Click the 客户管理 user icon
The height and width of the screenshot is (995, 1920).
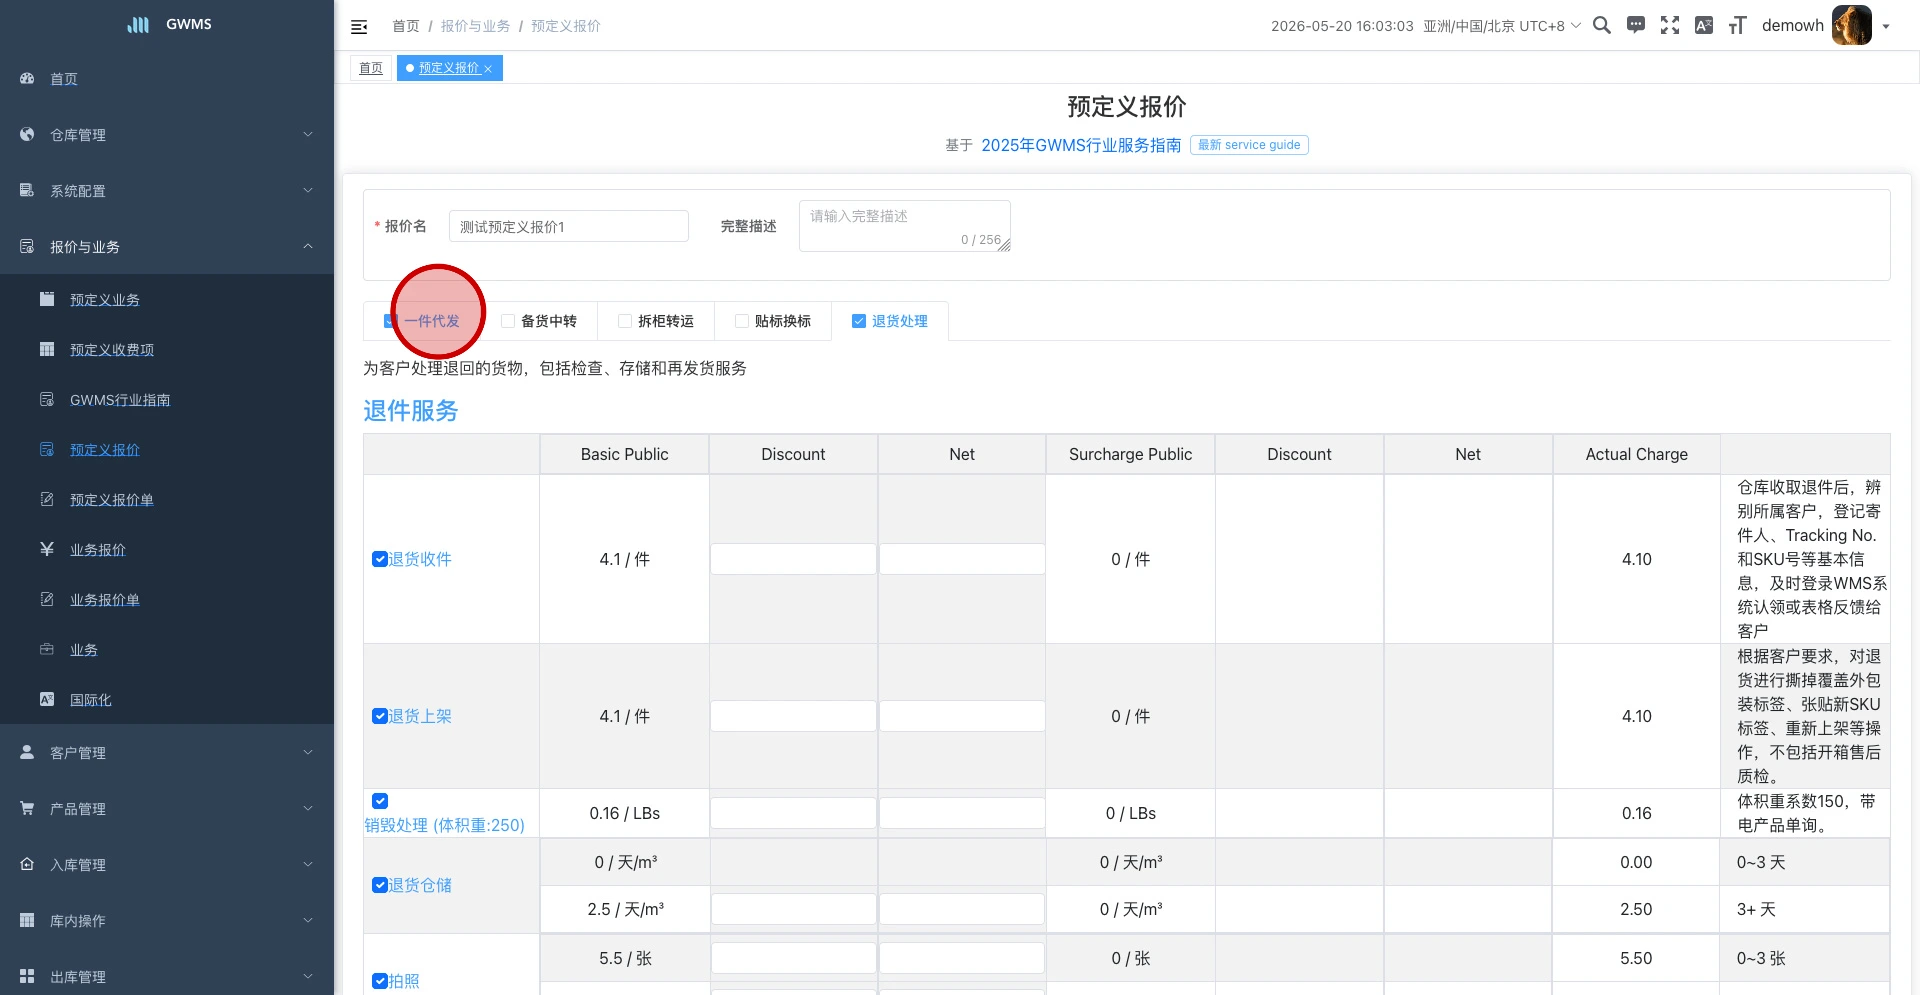click(27, 752)
